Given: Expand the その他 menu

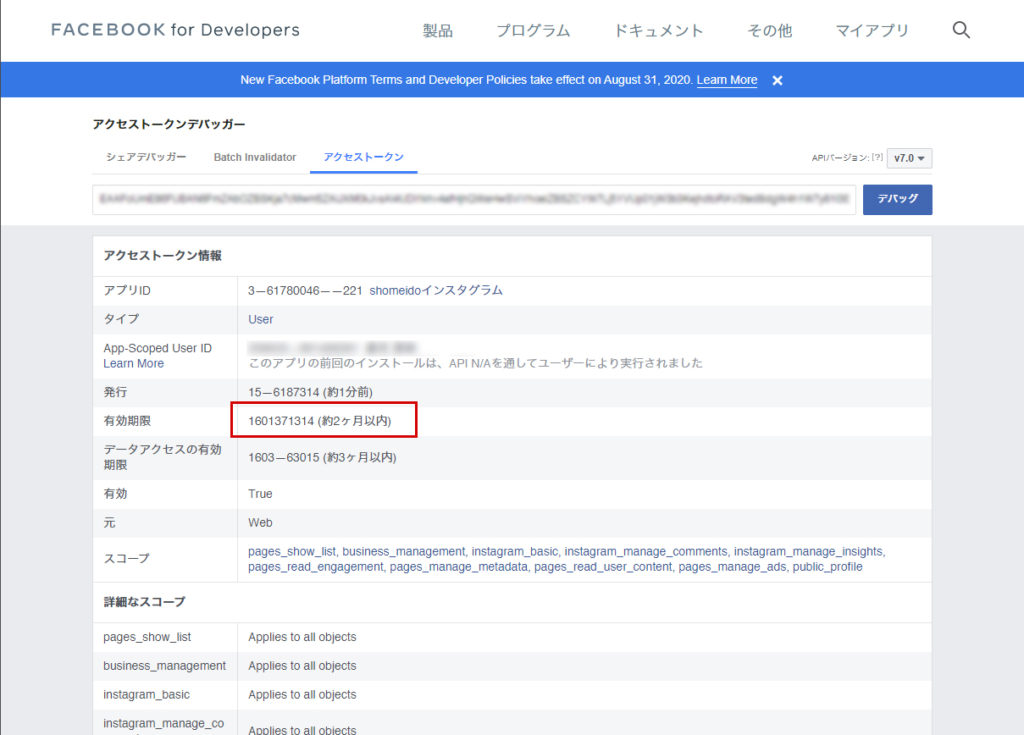Looking at the screenshot, I should point(769,31).
